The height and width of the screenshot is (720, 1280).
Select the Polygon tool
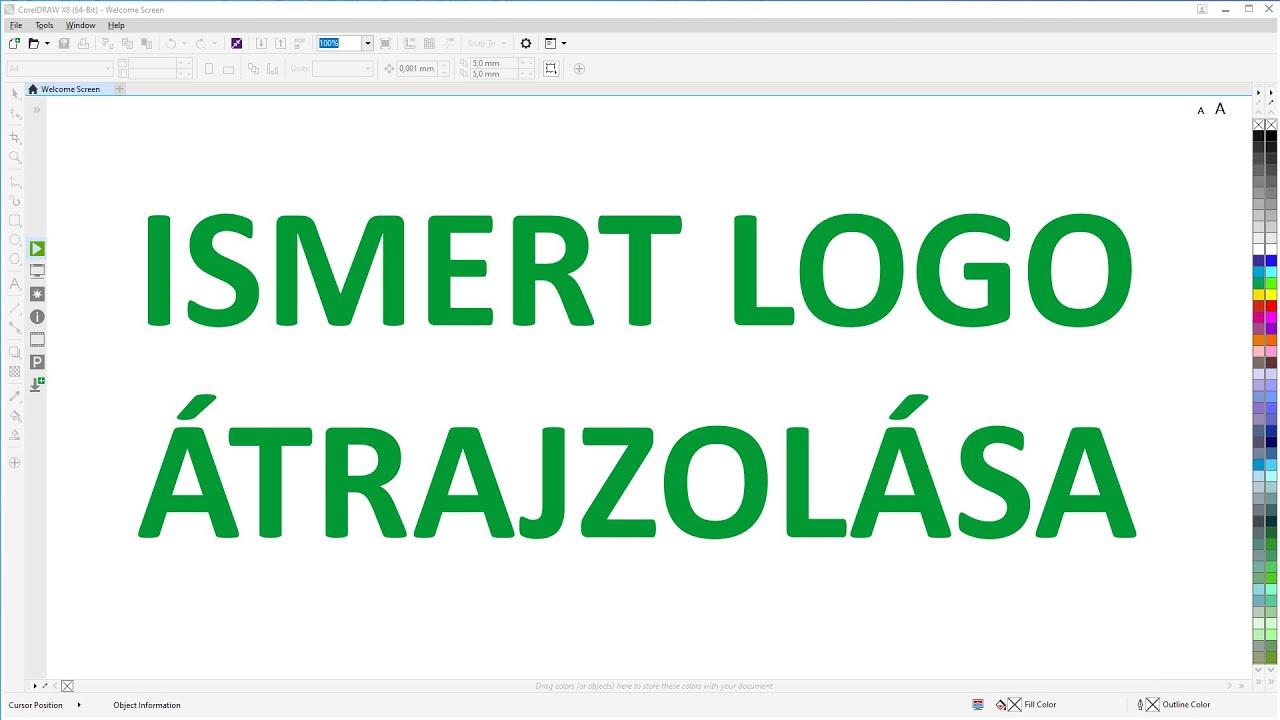(x=15, y=260)
